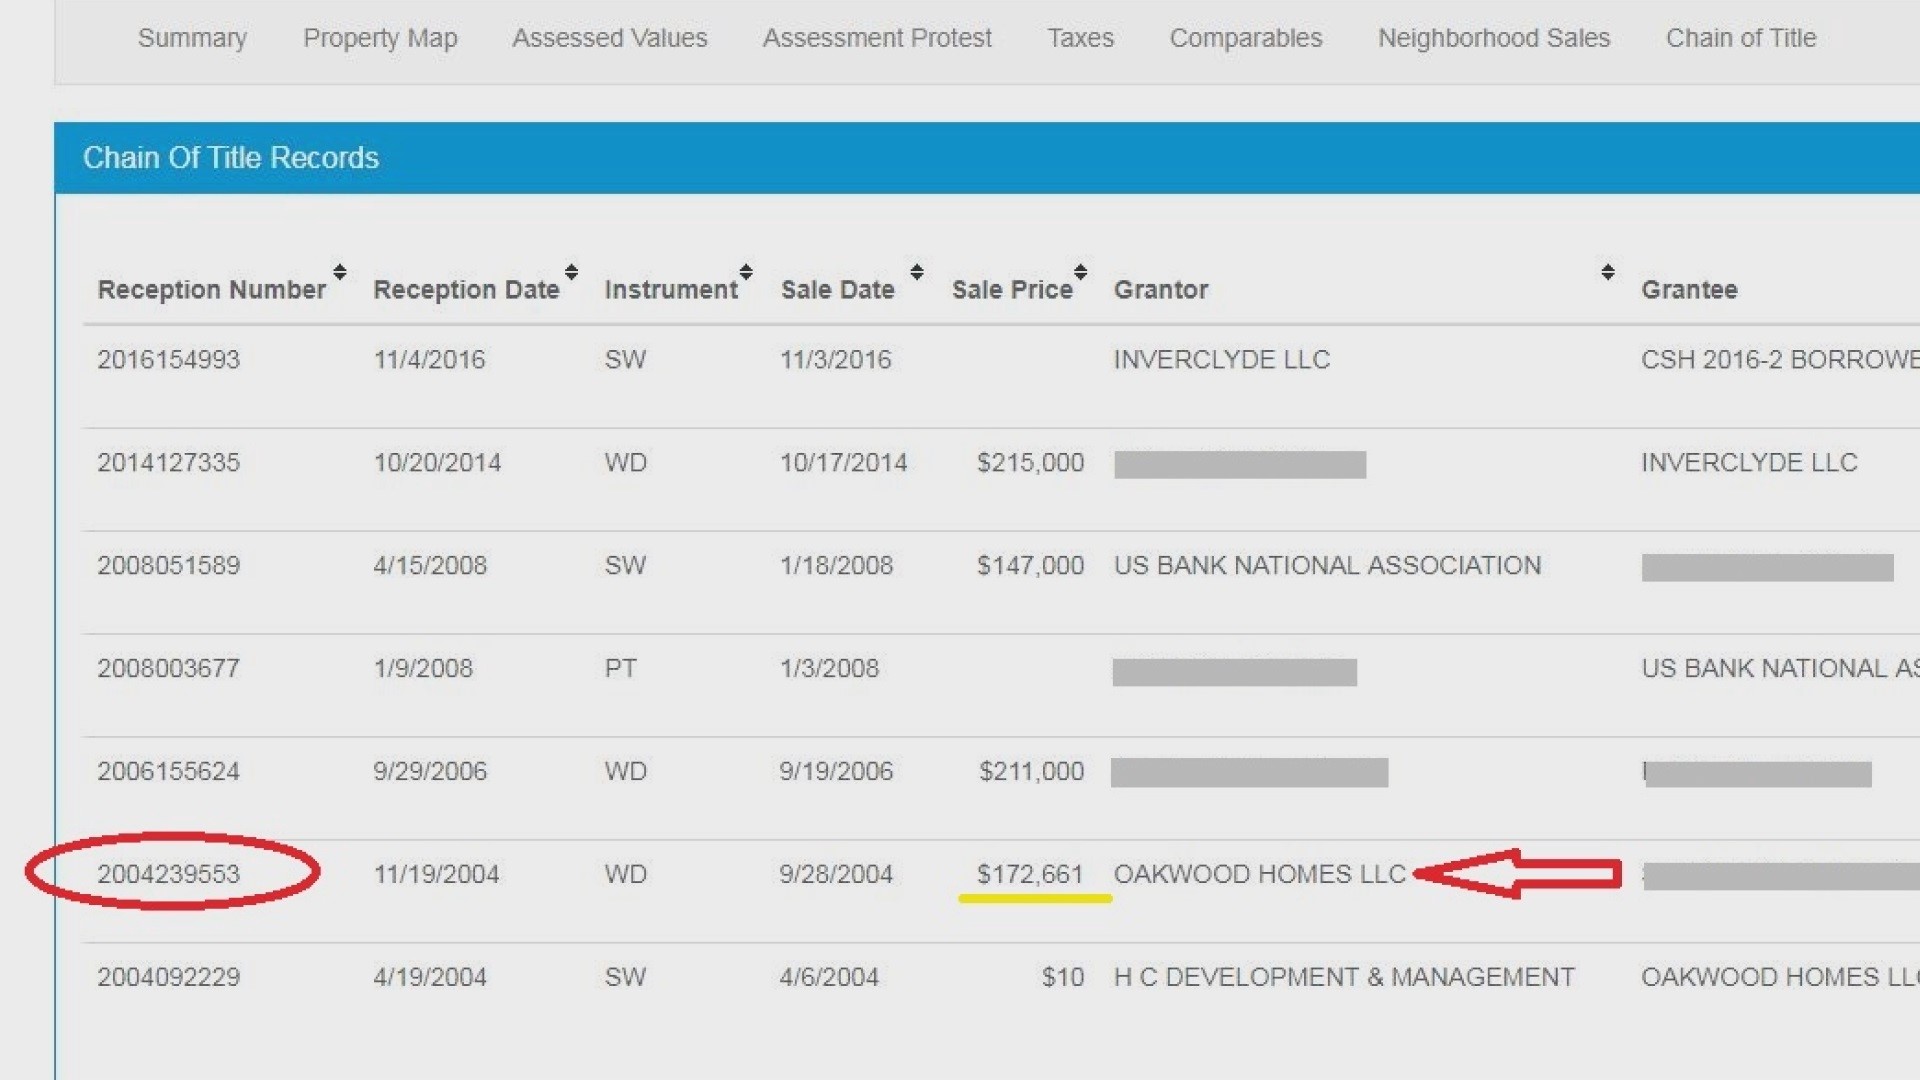View the Comparables tab
The height and width of the screenshot is (1080, 1920).
[x=1245, y=38]
